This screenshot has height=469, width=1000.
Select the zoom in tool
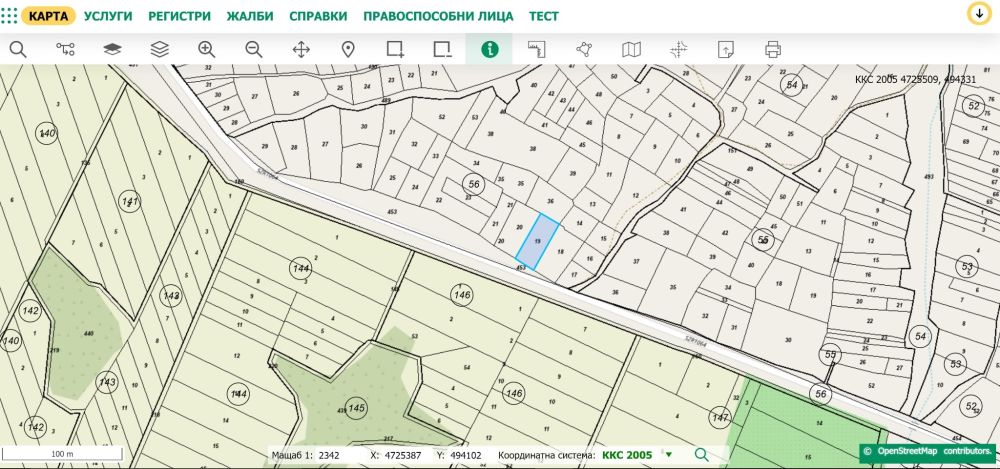(x=207, y=49)
